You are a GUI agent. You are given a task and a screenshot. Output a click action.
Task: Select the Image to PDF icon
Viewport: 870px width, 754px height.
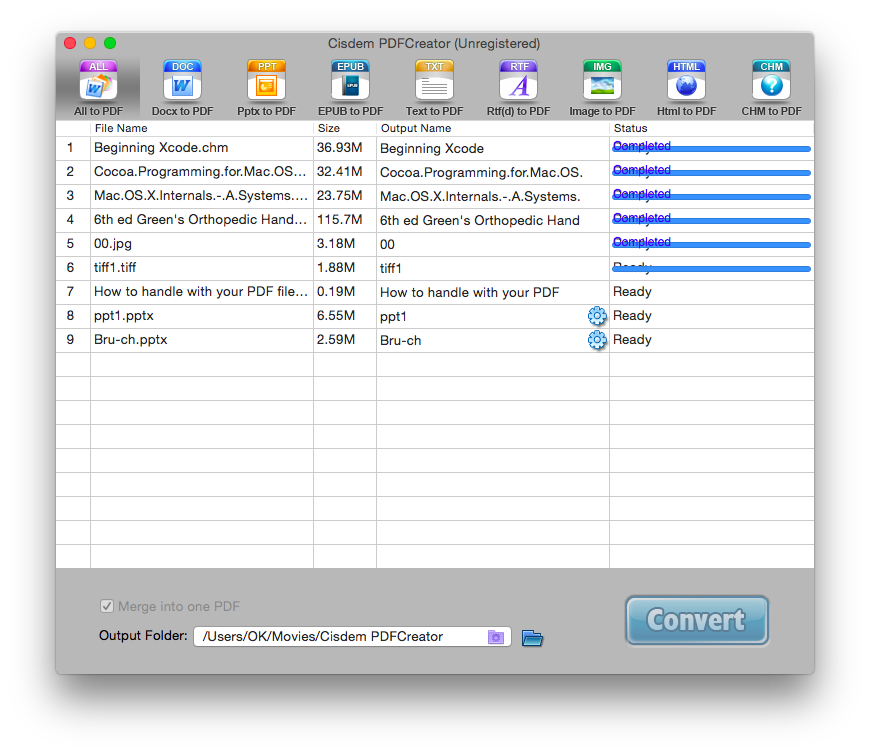[x=603, y=88]
